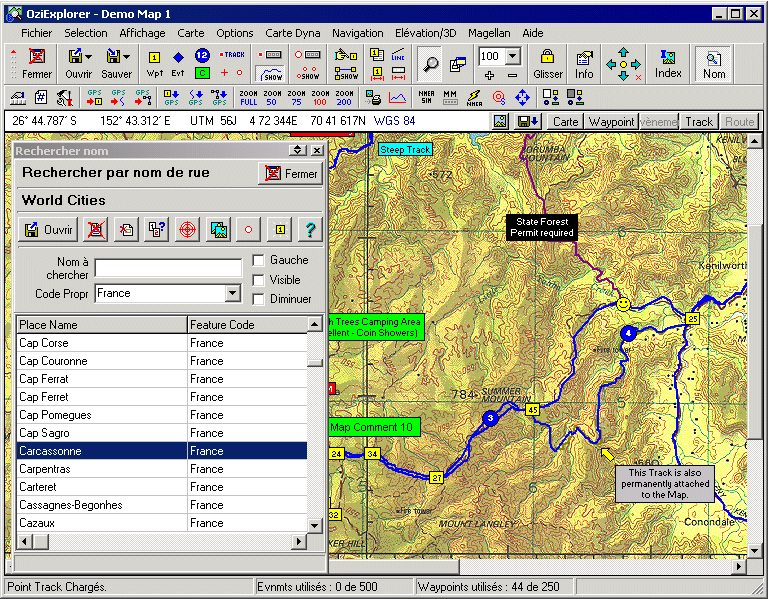Open the Code Propr France dropdown

[x=233, y=293]
